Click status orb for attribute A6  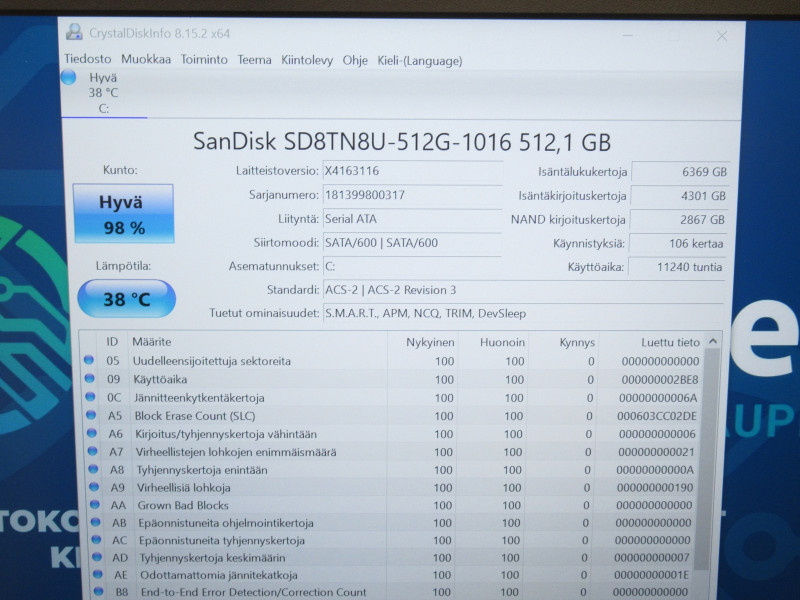pyautogui.click(x=92, y=433)
